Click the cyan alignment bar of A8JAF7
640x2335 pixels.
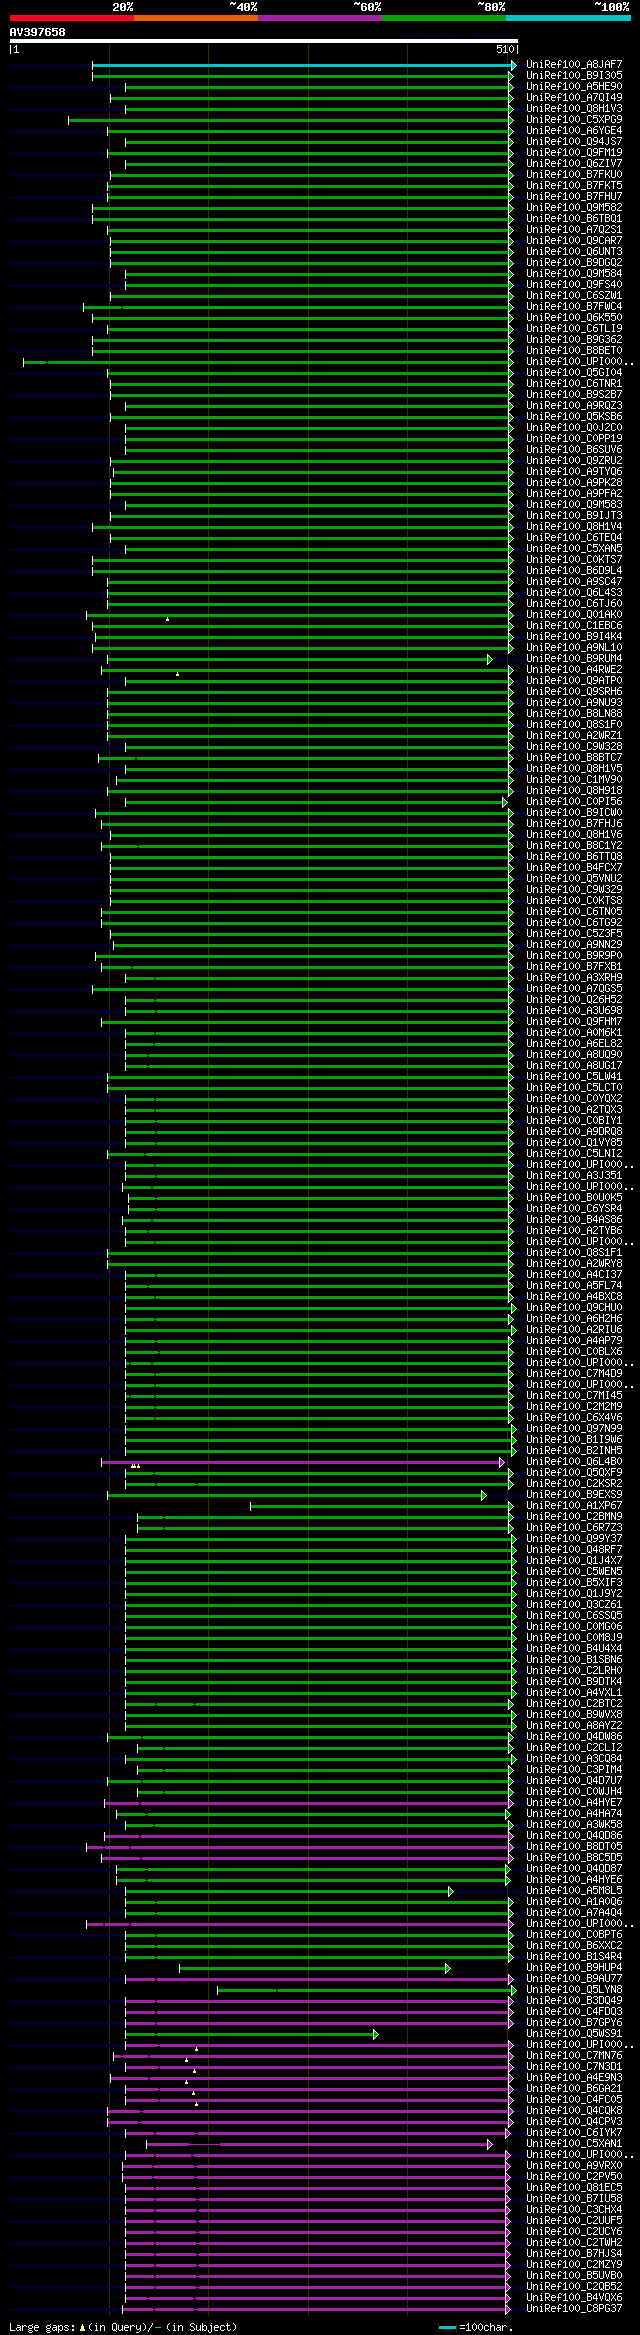303,65
